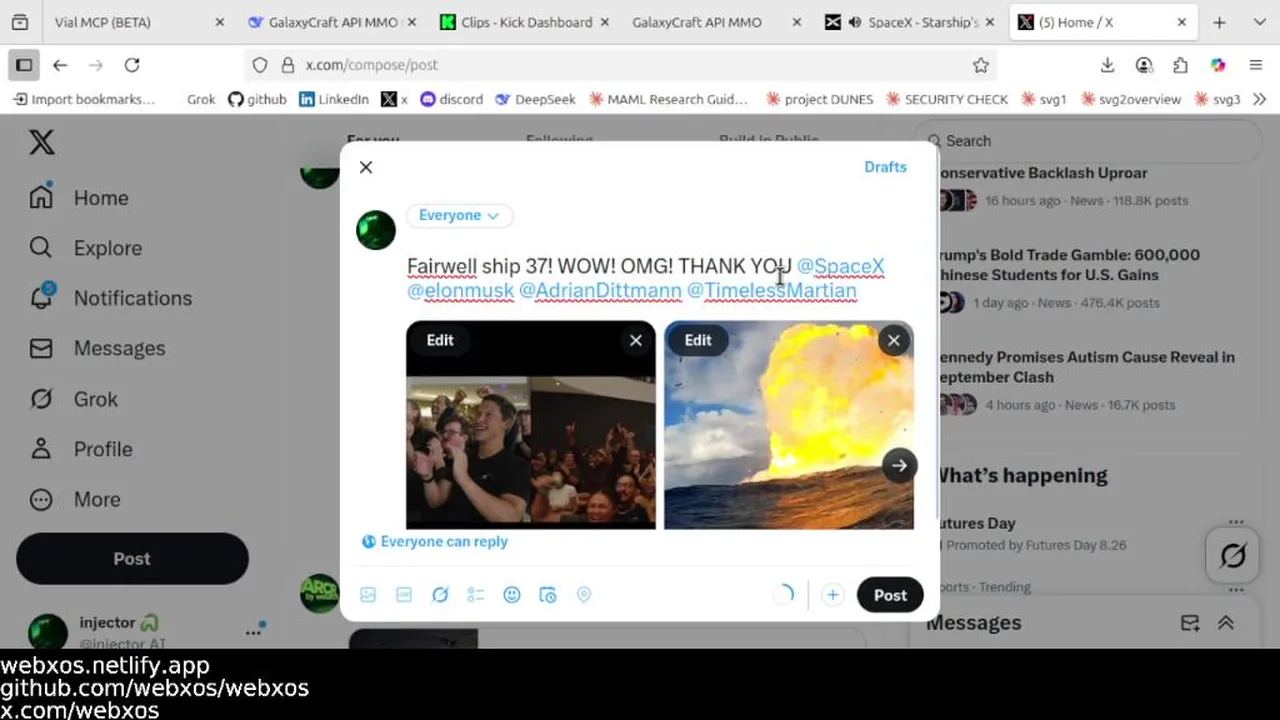Add media icon in compose toolbar
Screen dimensions: 1280x720
coord(368,594)
